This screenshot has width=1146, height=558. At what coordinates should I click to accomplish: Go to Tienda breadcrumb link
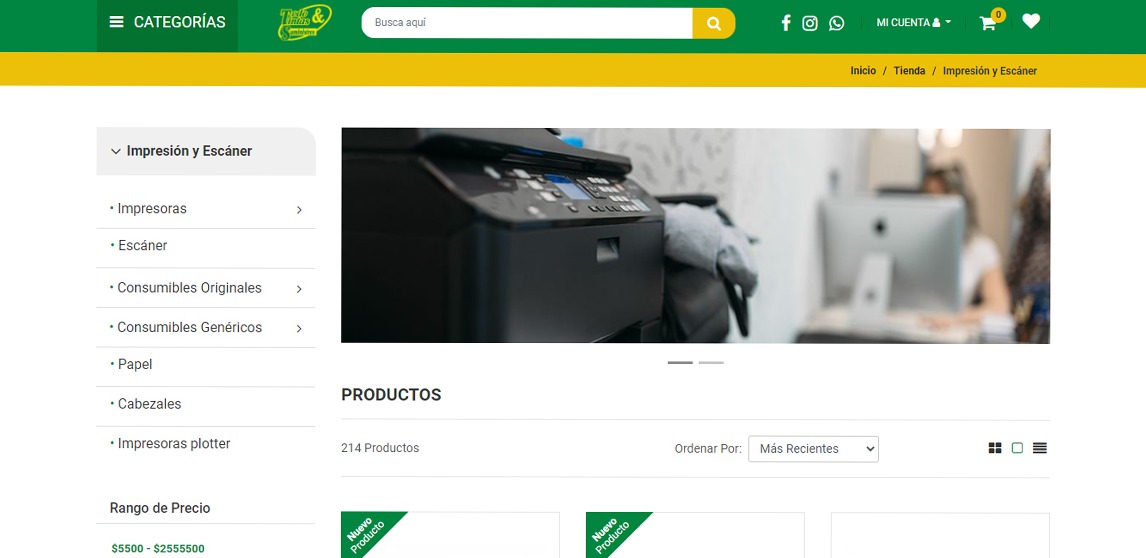[x=909, y=71]
